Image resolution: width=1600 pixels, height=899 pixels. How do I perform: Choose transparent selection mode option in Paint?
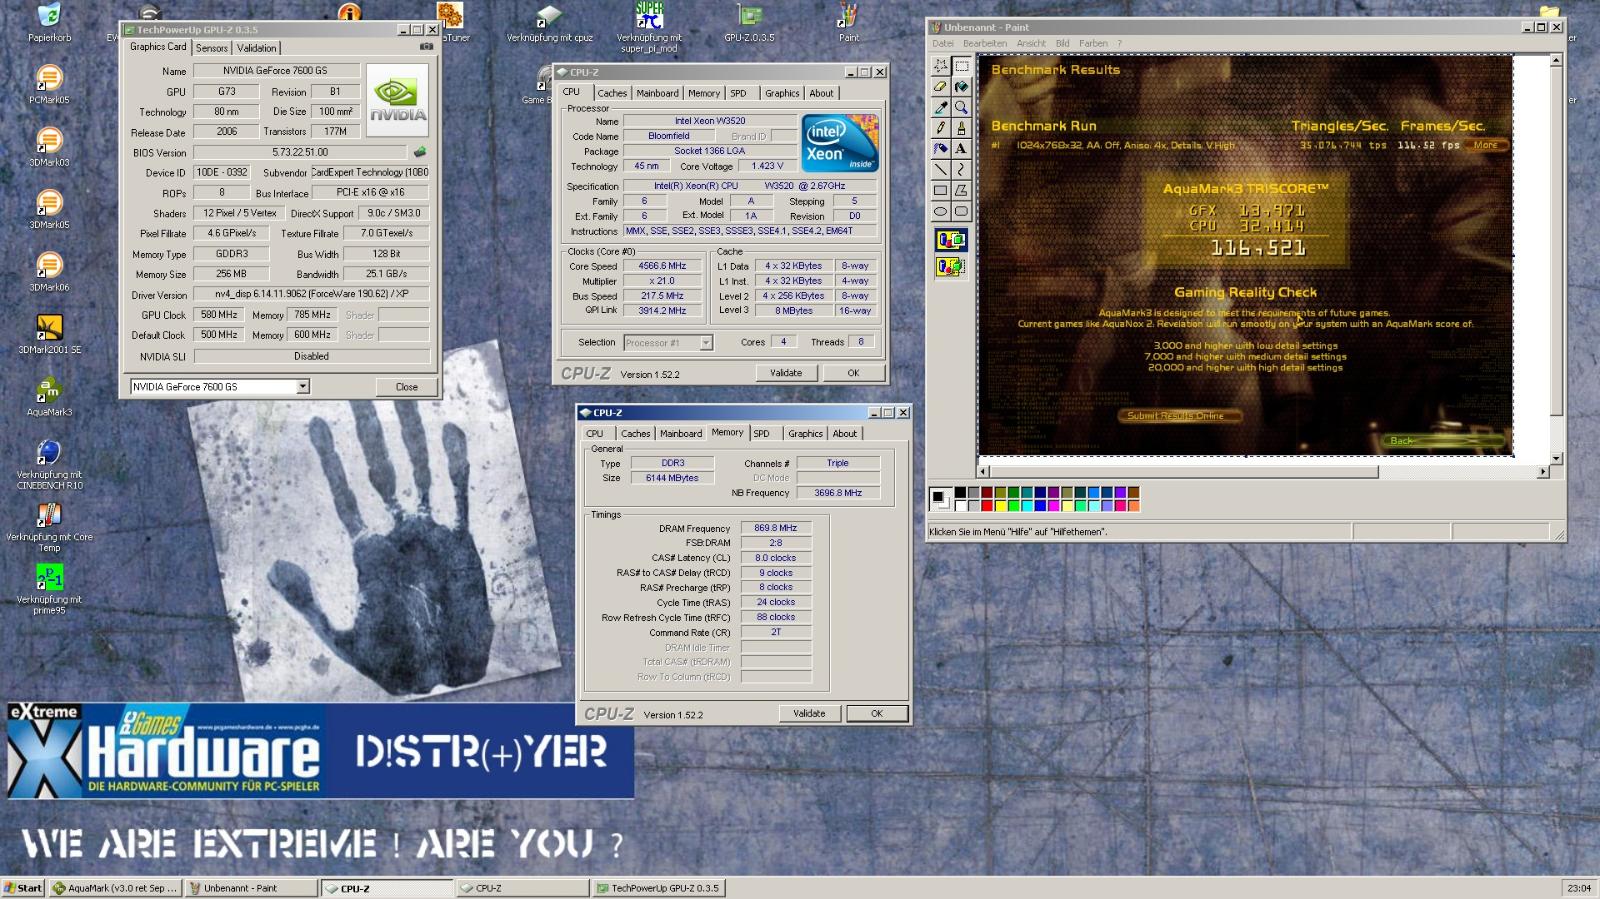951,266
